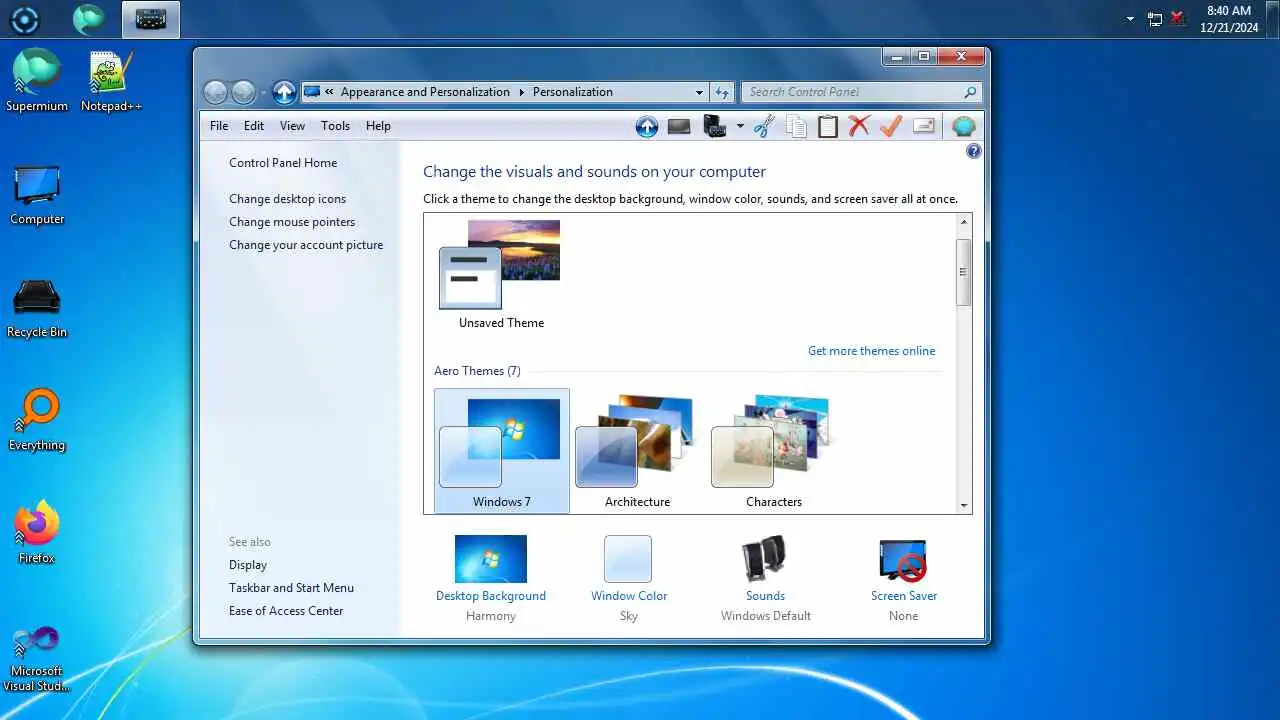Open the Edit menu
This screenshot has height=720, width=1280.
click(254, 126)
